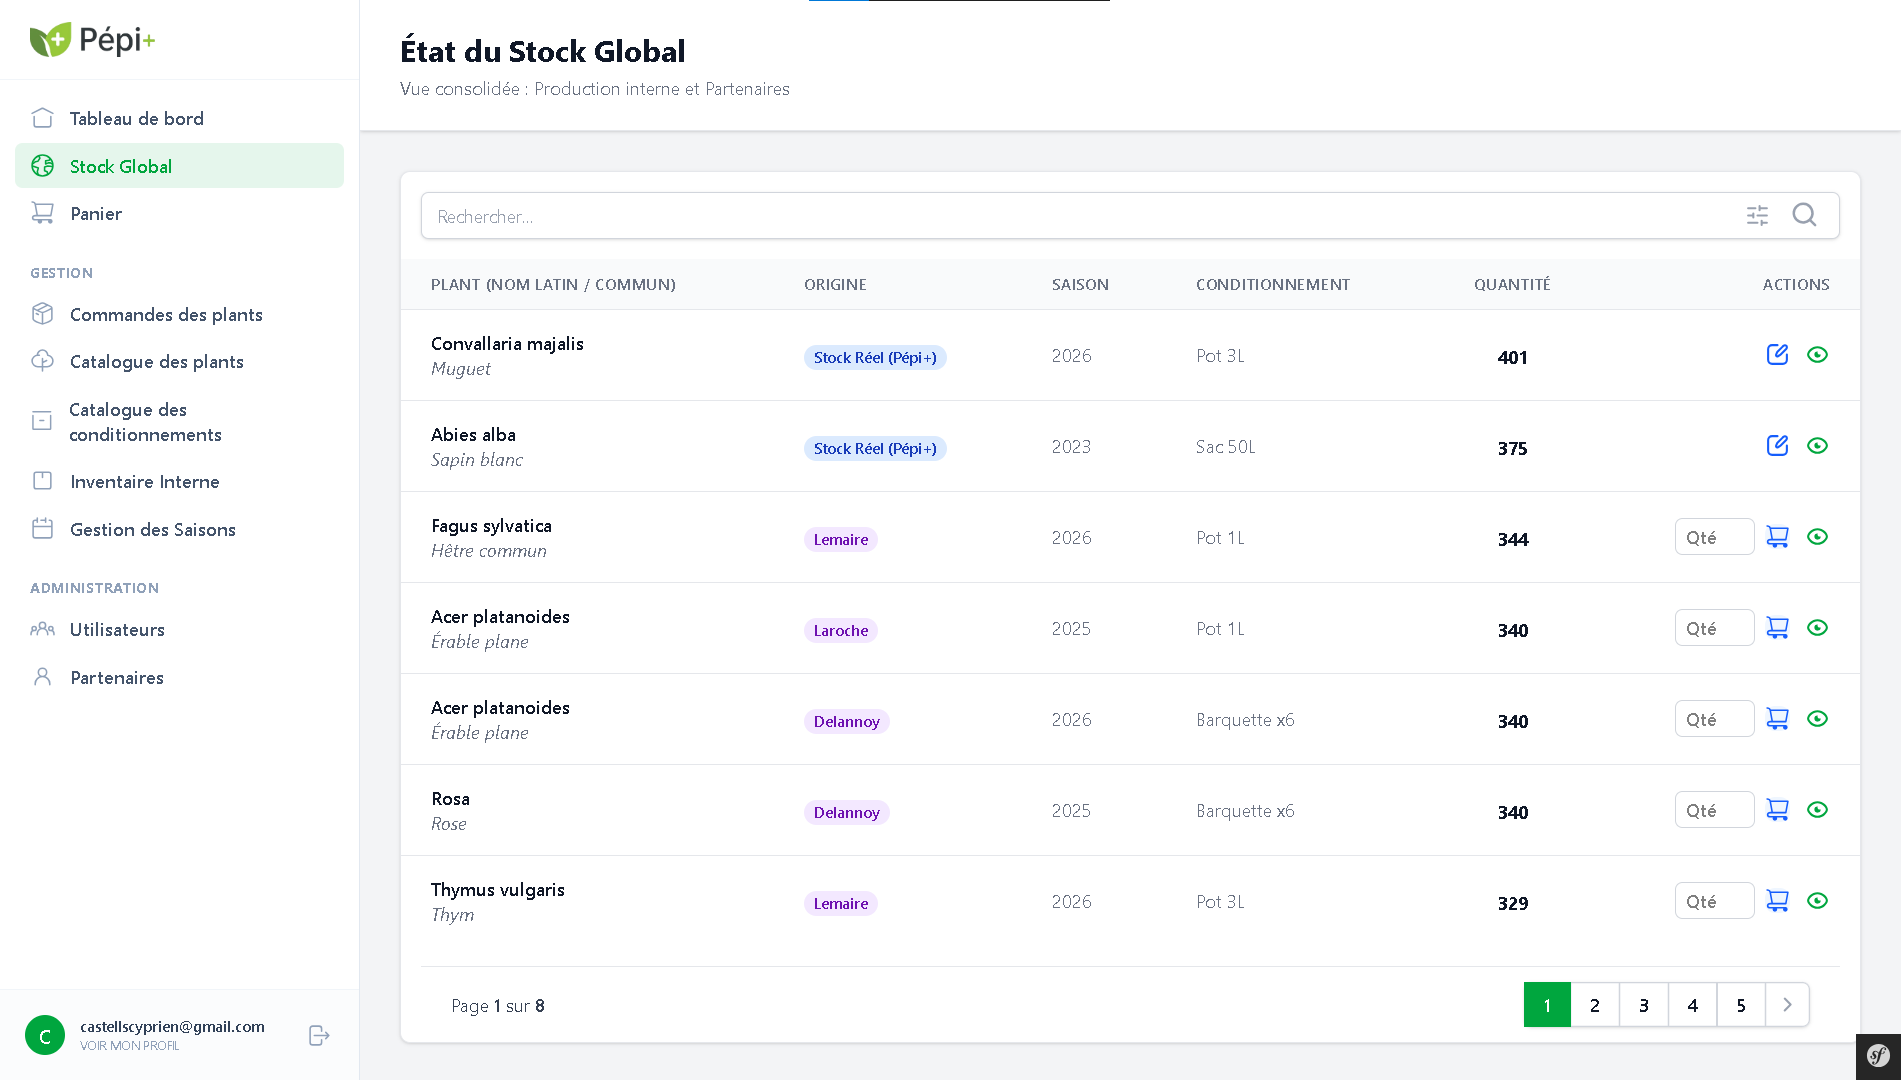Click VOIR MON PROFIL link
Viewport: 1901px width, 1080px height.
(129, 1046)
